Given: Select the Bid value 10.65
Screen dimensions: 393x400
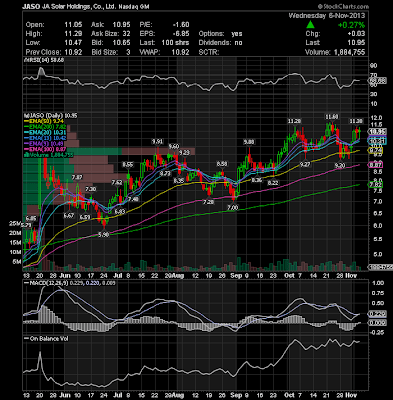Looking at the screenshot, I should click(122, 43).
